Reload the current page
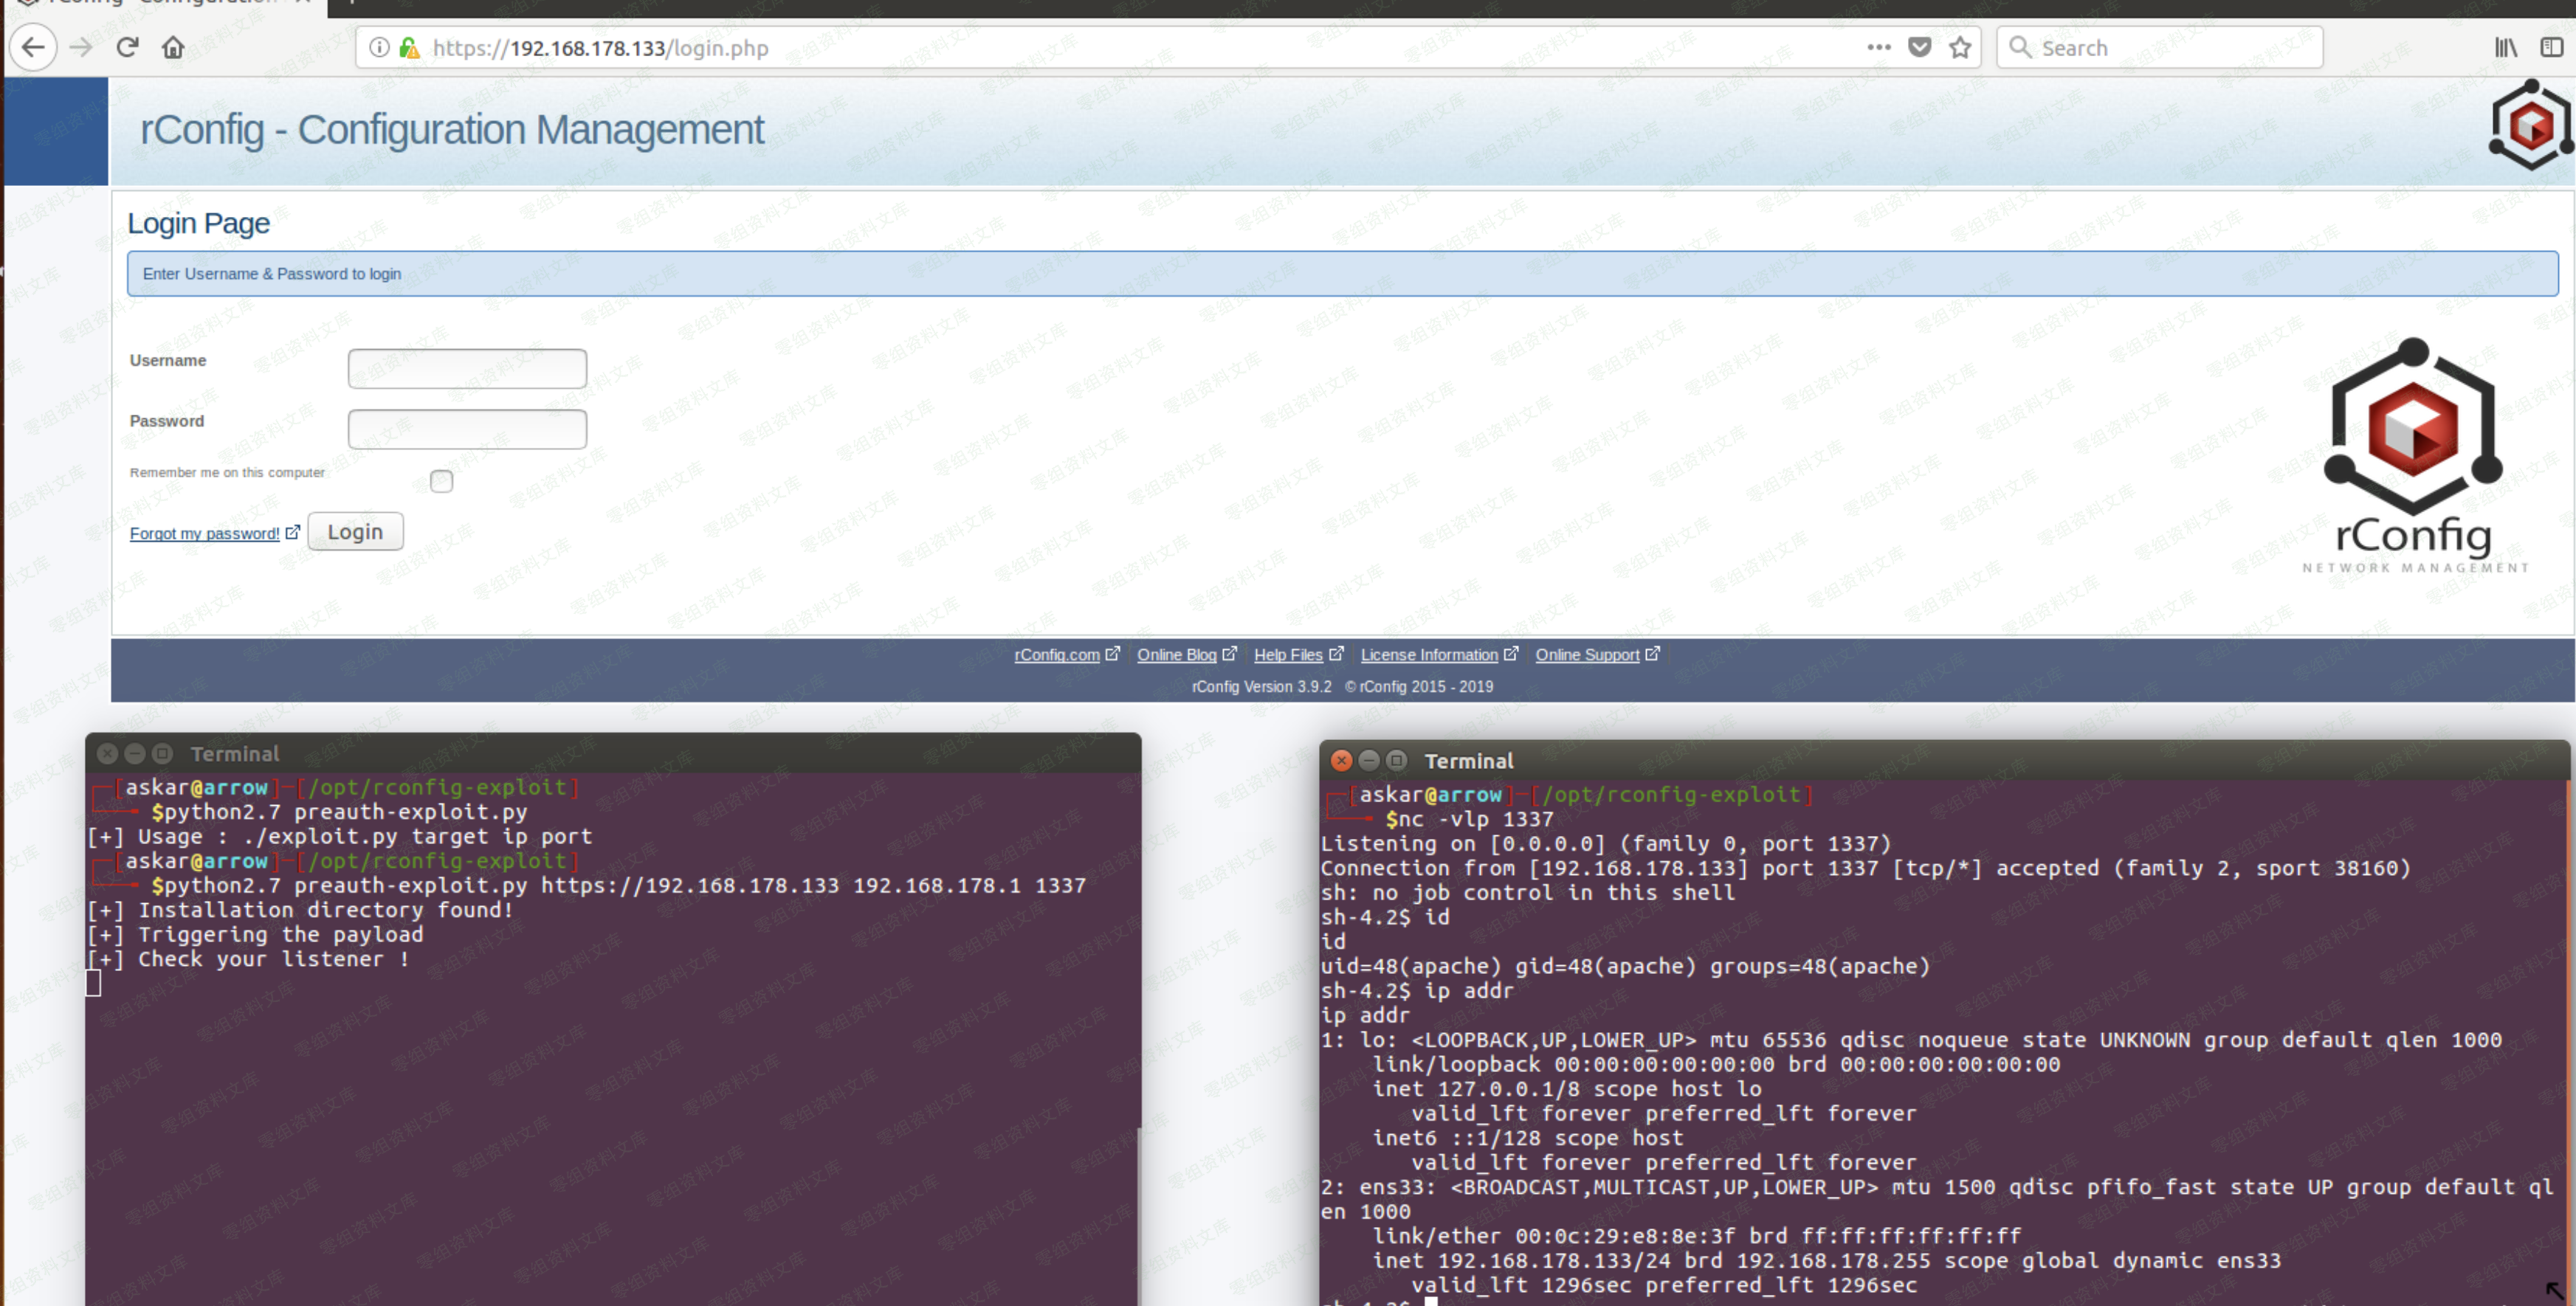2576x1306 pixels. tap(127, 47)
